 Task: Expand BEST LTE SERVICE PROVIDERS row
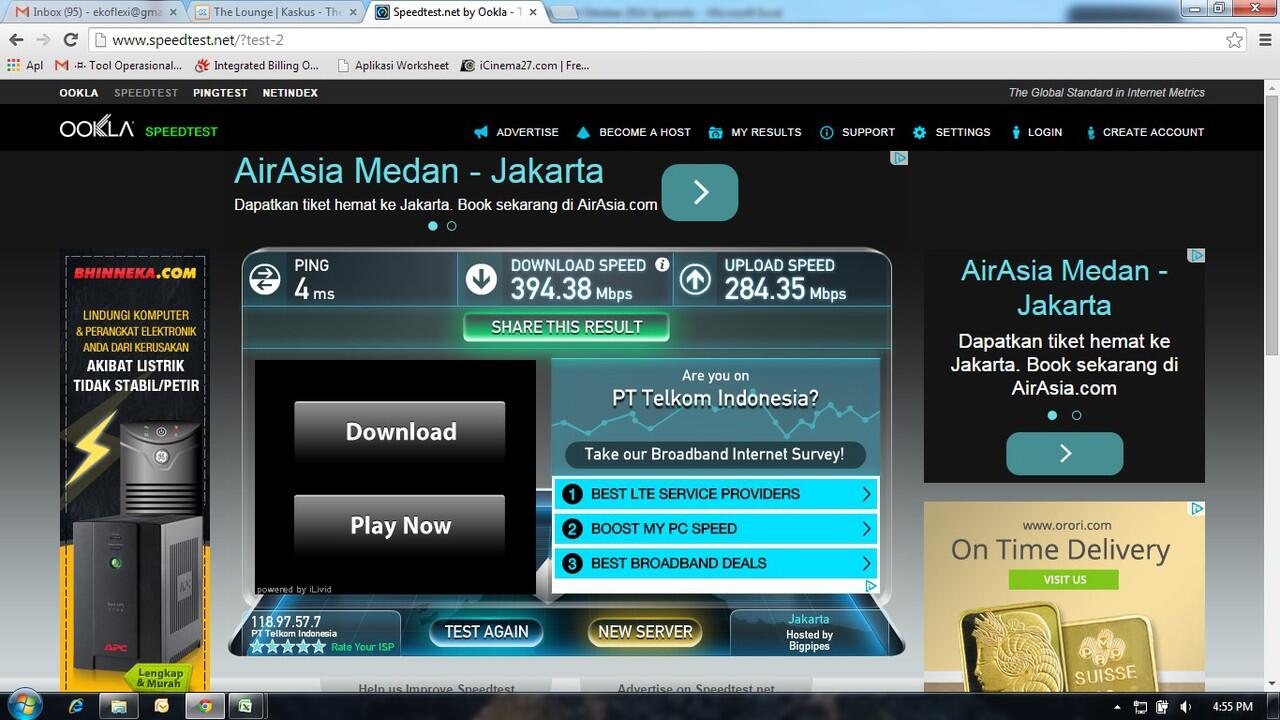coord(715,494)
